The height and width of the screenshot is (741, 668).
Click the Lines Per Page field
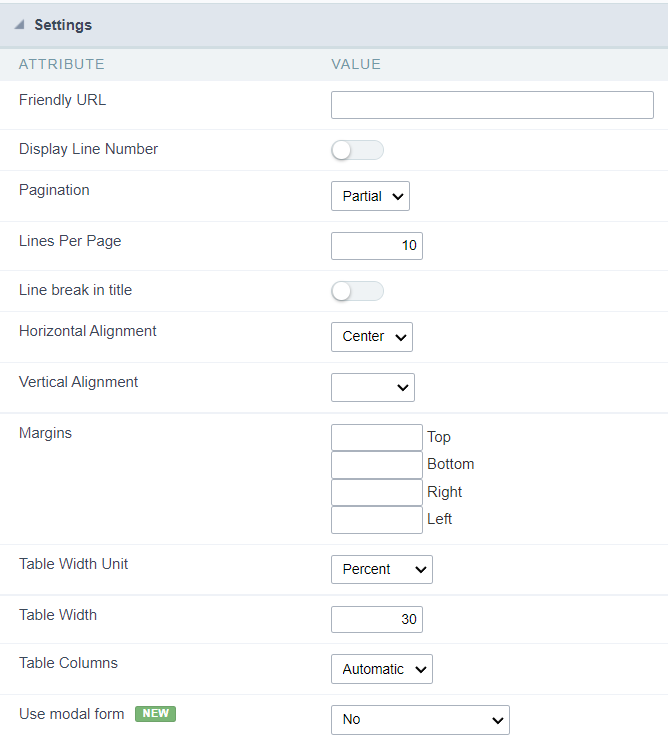click(x=376, y=245)
